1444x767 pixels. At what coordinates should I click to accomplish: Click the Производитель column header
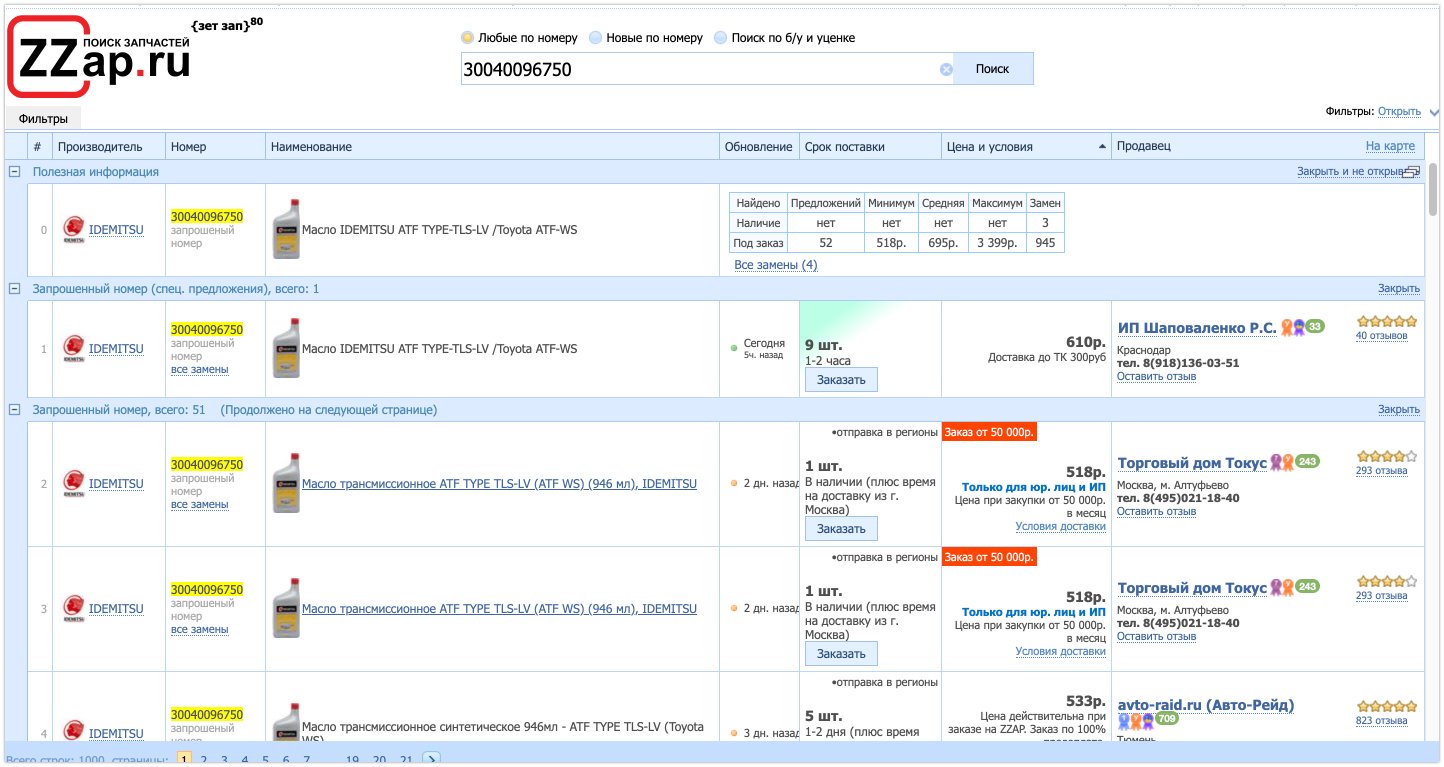[x=109, y=147]
